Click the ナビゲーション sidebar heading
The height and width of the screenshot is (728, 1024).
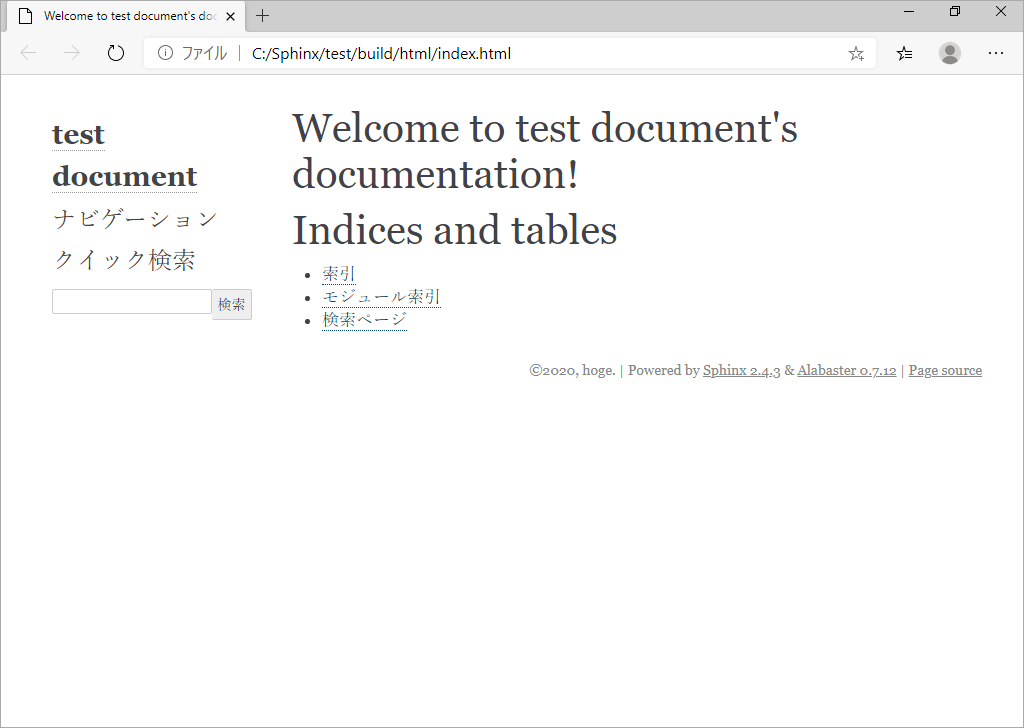click(x=135, y=218)
